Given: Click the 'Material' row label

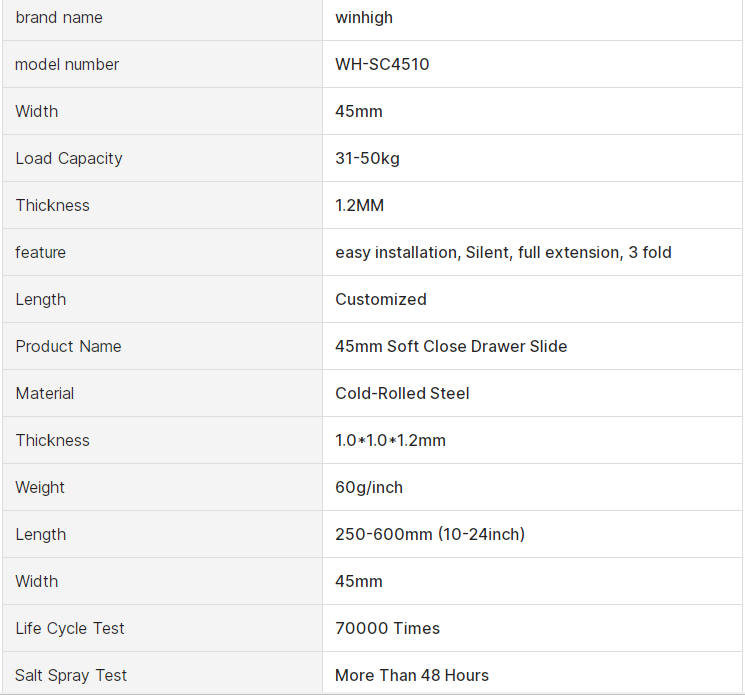Looking at the screenshot, I should [45, 393].
